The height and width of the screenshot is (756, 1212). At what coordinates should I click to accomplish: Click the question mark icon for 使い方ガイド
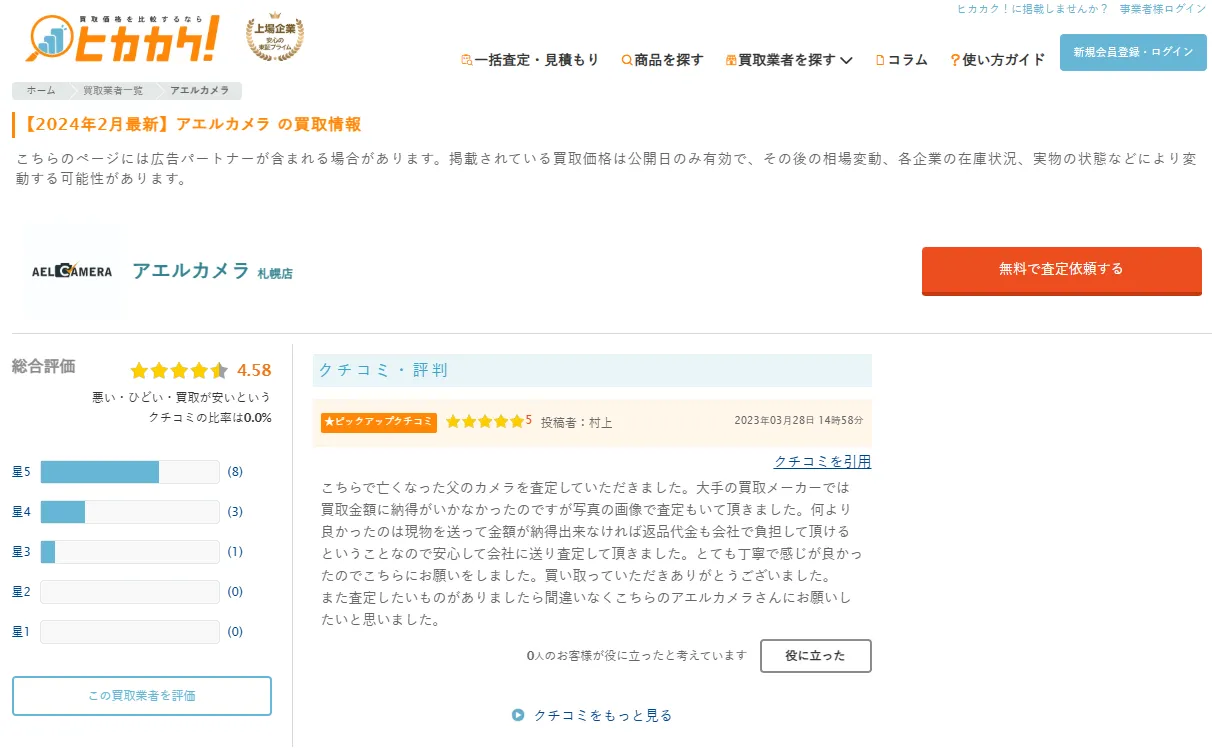point(955,60)
